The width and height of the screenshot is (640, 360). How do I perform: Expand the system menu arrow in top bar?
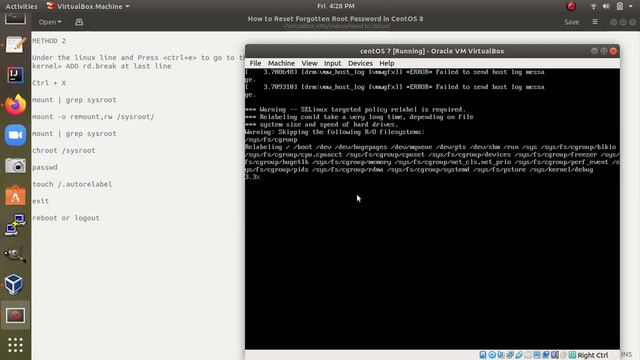(x=631, y=7)
